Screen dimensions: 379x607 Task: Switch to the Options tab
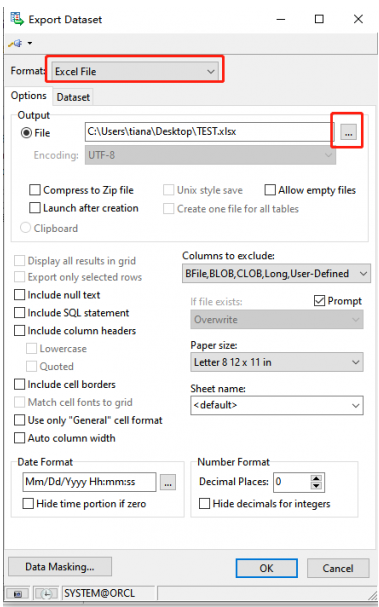click(29, 96)
